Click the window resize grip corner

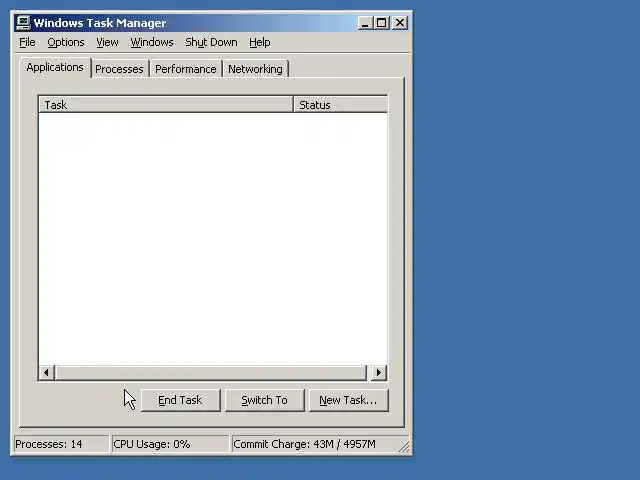point(404,447)
